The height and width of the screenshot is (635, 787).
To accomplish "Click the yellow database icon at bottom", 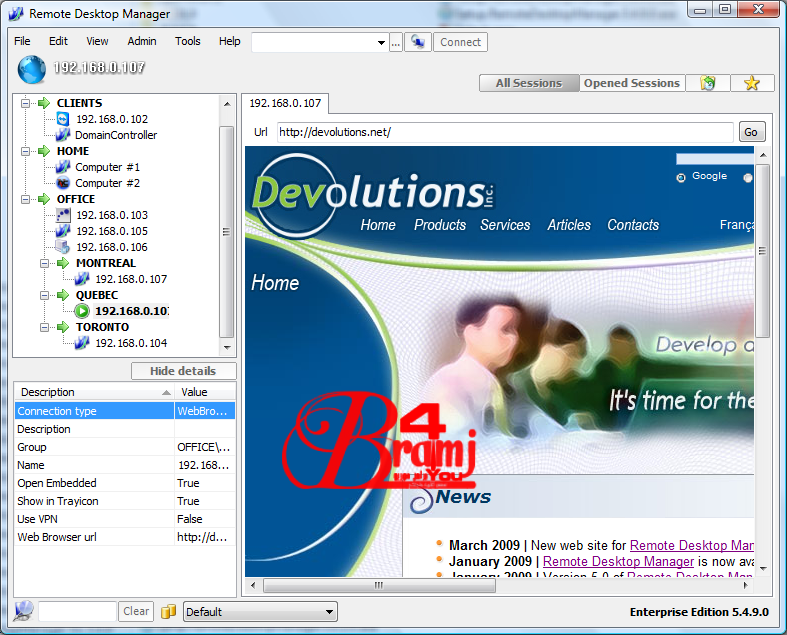I will (x=169, y=611).
